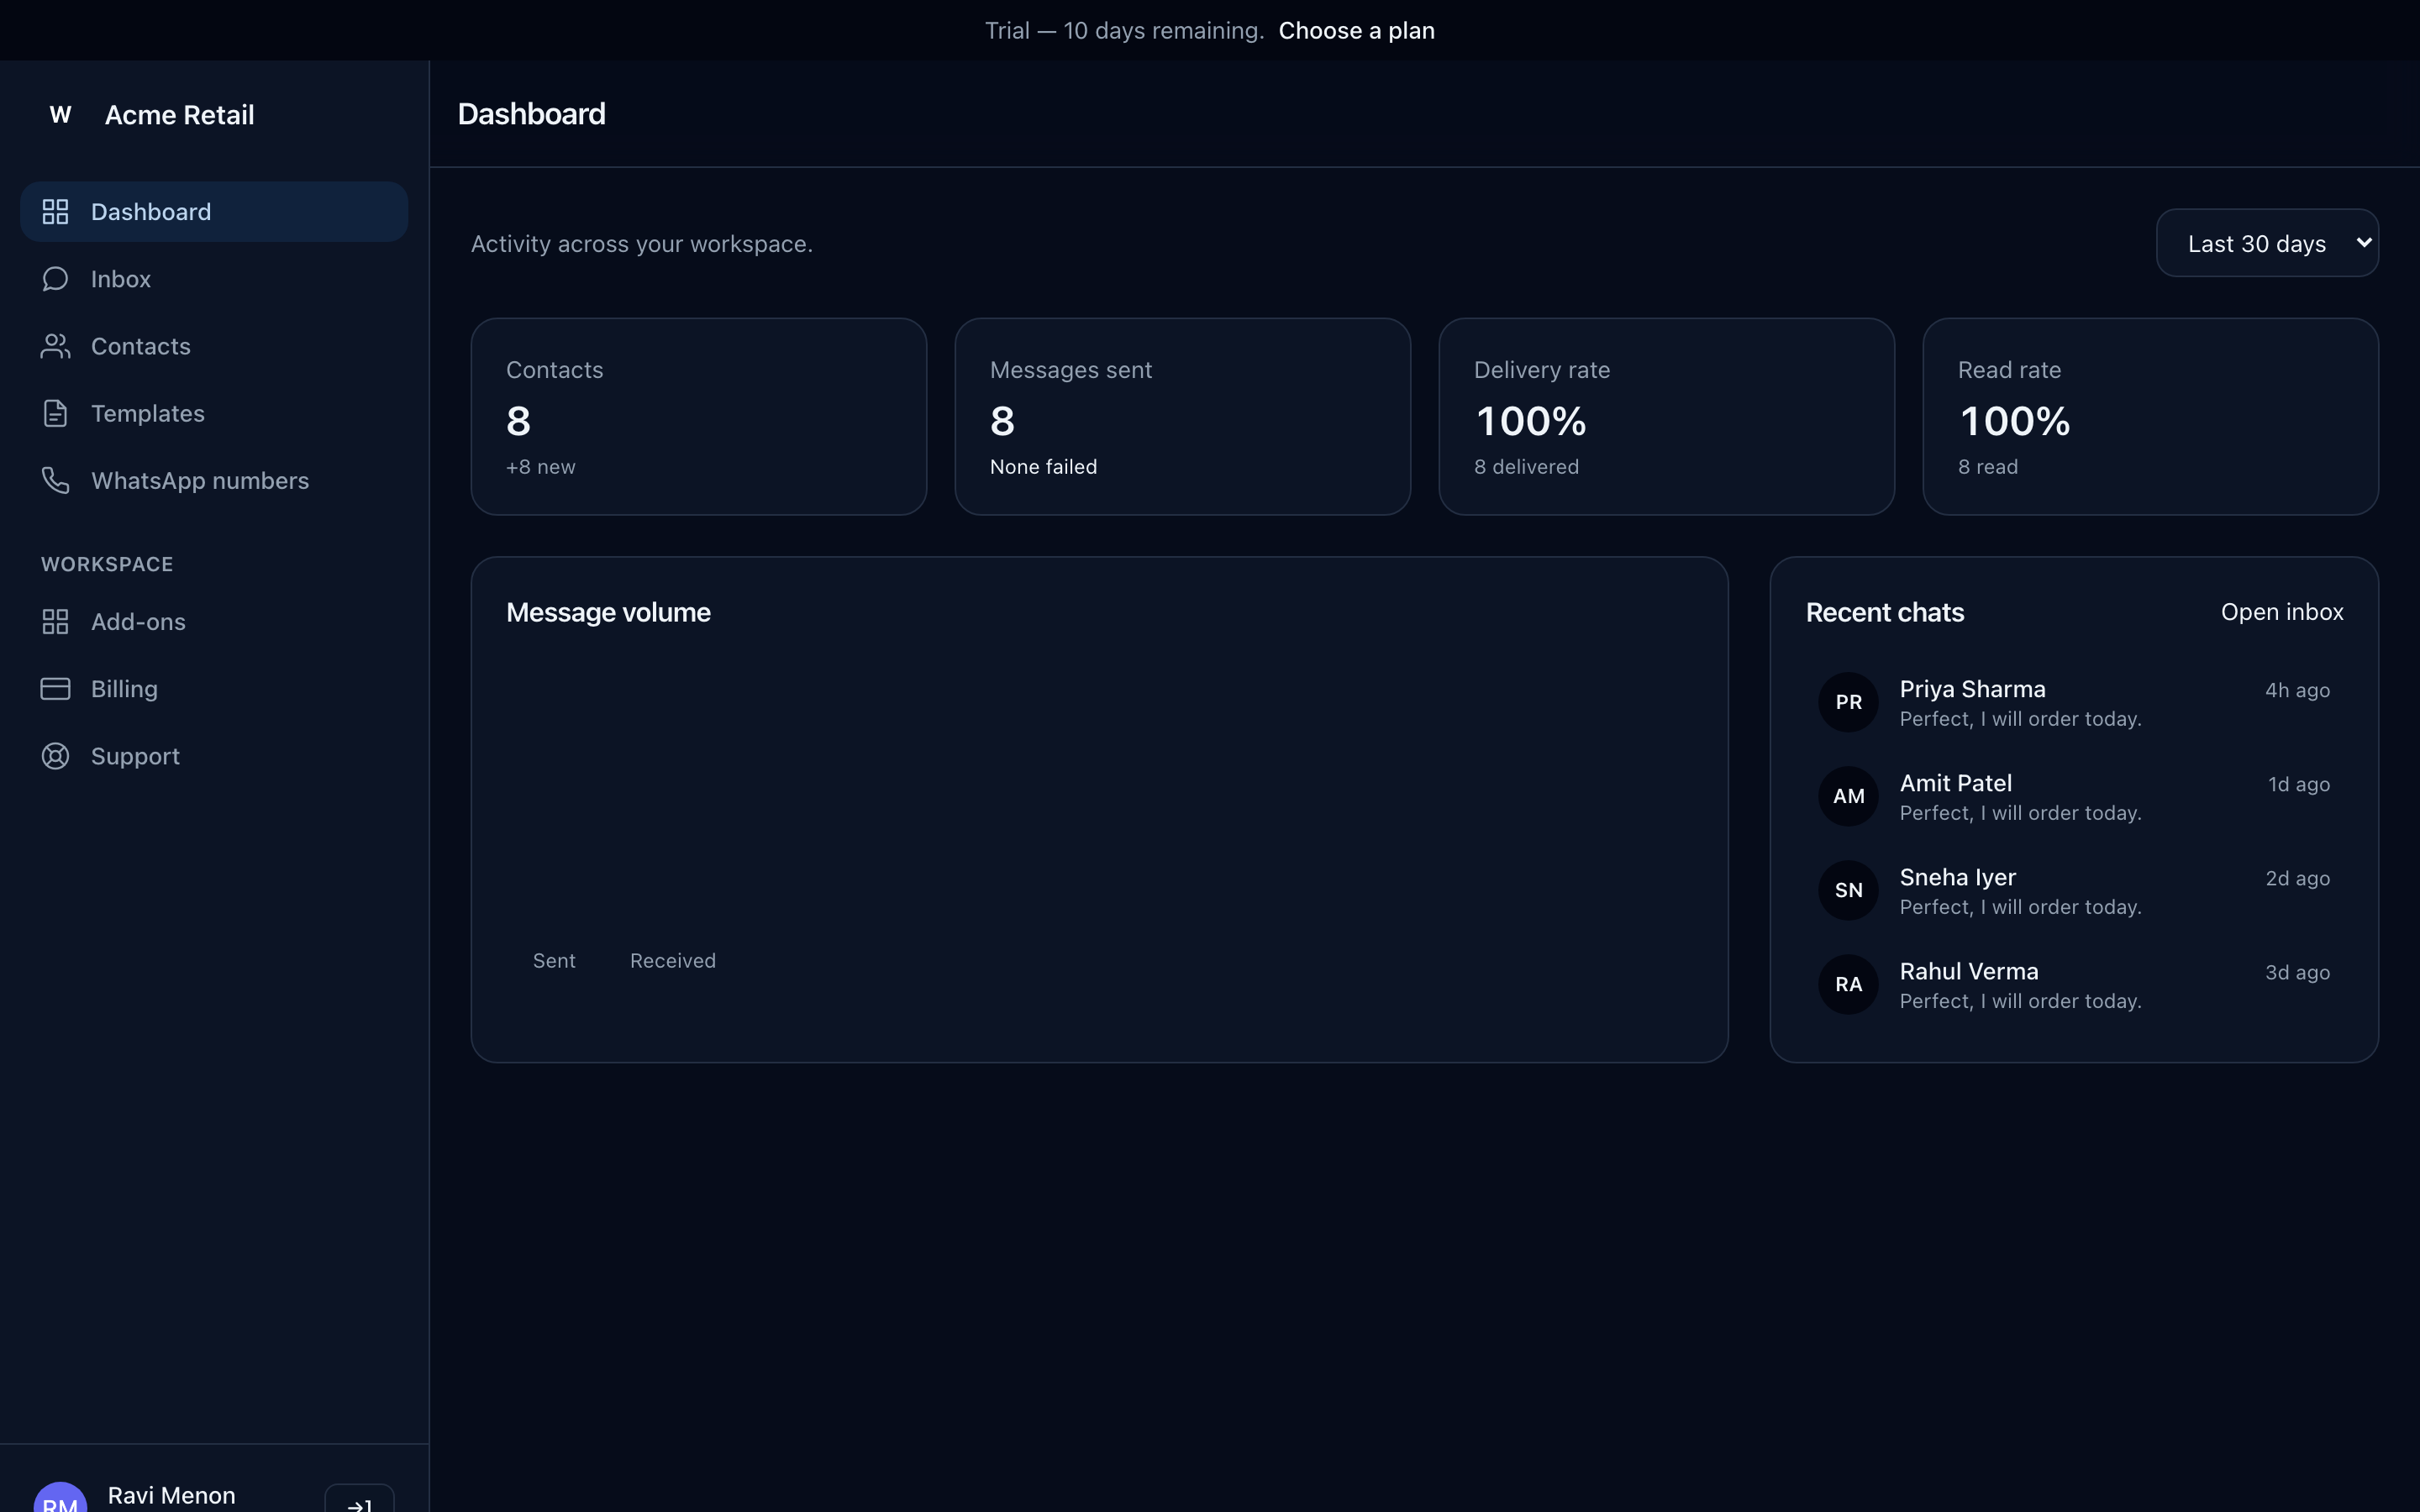Click the Support lifebuoy icon
The width and height of the screenshot is (2420, 1512).
55,756
